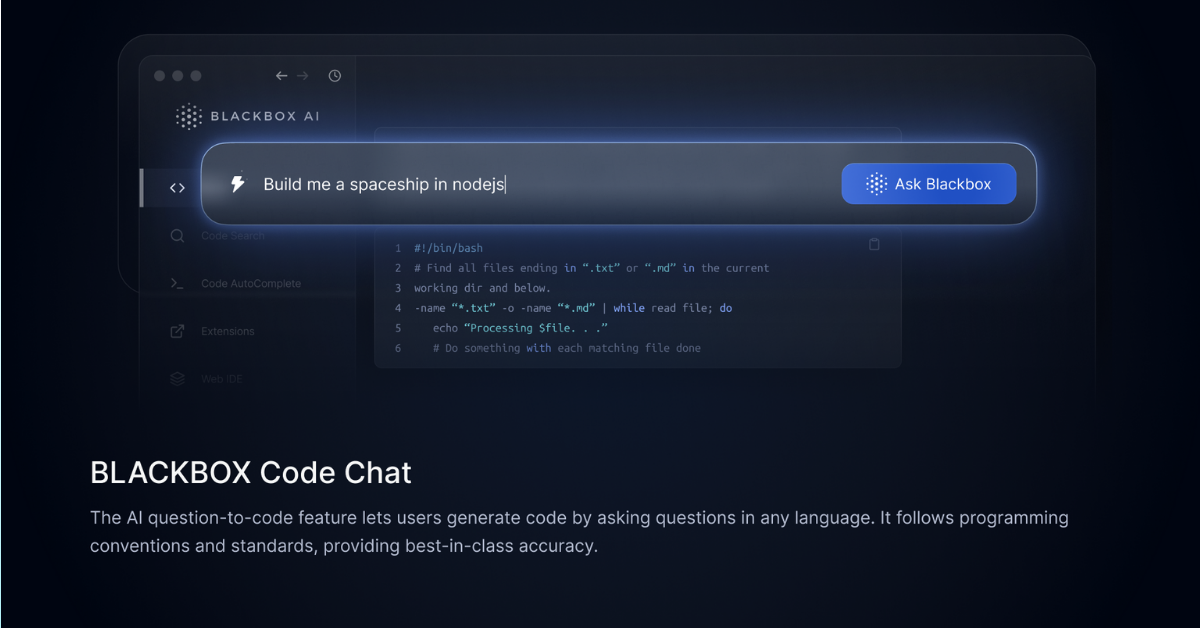This screenshot has width=1200, height=628.
Task: Click the forward arrow navigation icon
Action: click(302, 76)
